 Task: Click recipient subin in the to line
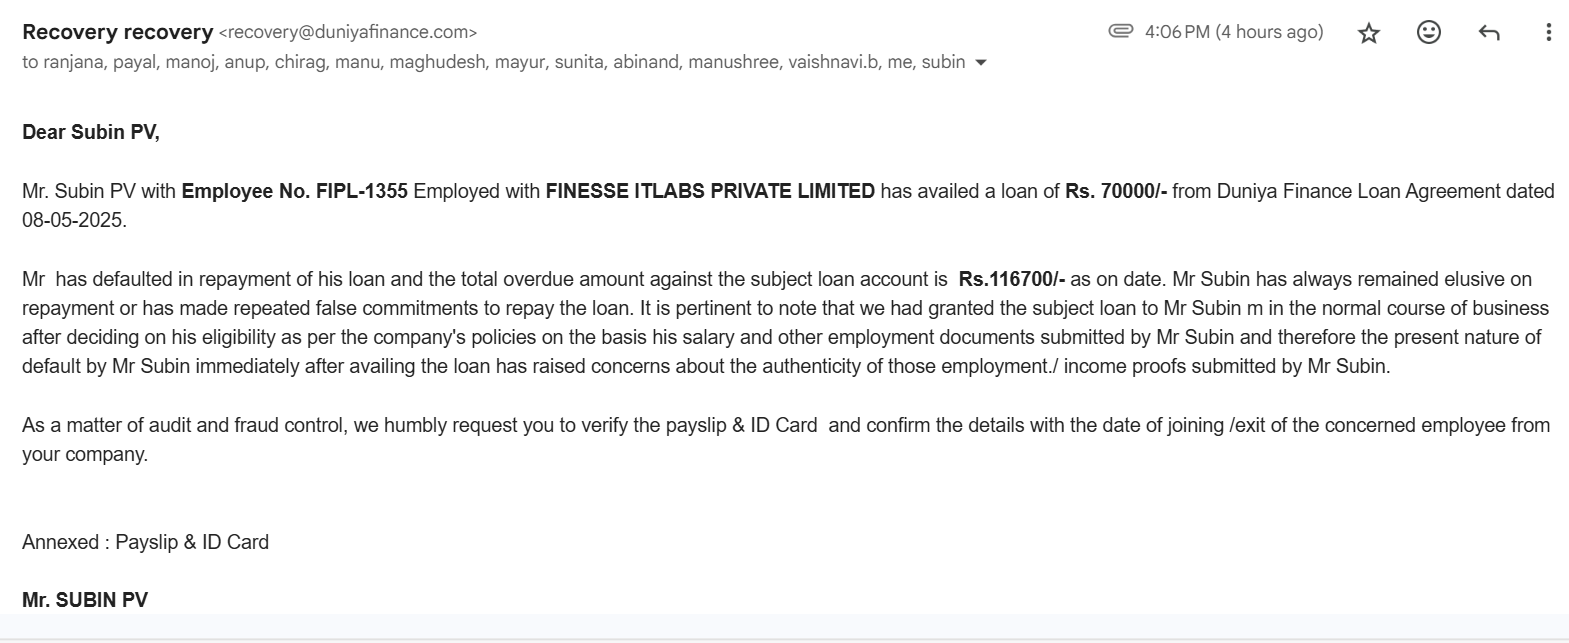tap(943, 62)
